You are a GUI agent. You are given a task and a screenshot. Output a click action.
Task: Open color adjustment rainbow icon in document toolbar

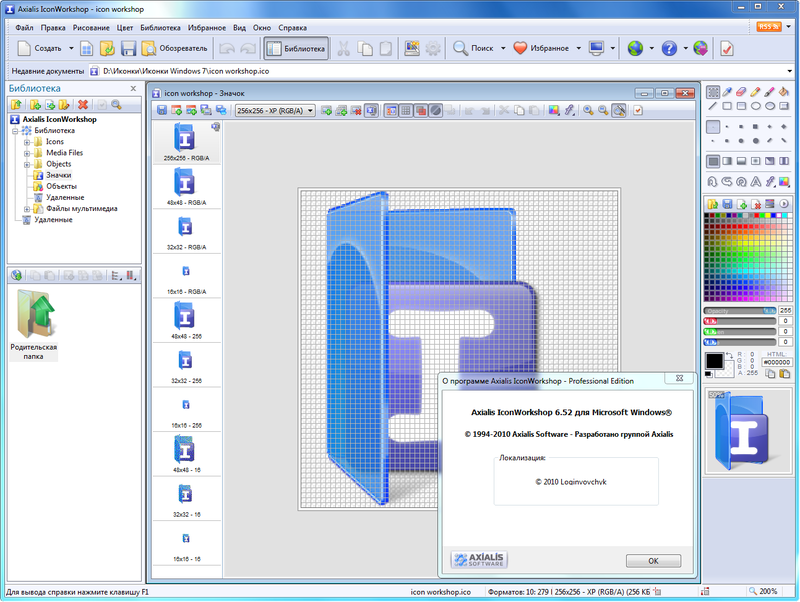pyautogui.click(x=554, y=110)
